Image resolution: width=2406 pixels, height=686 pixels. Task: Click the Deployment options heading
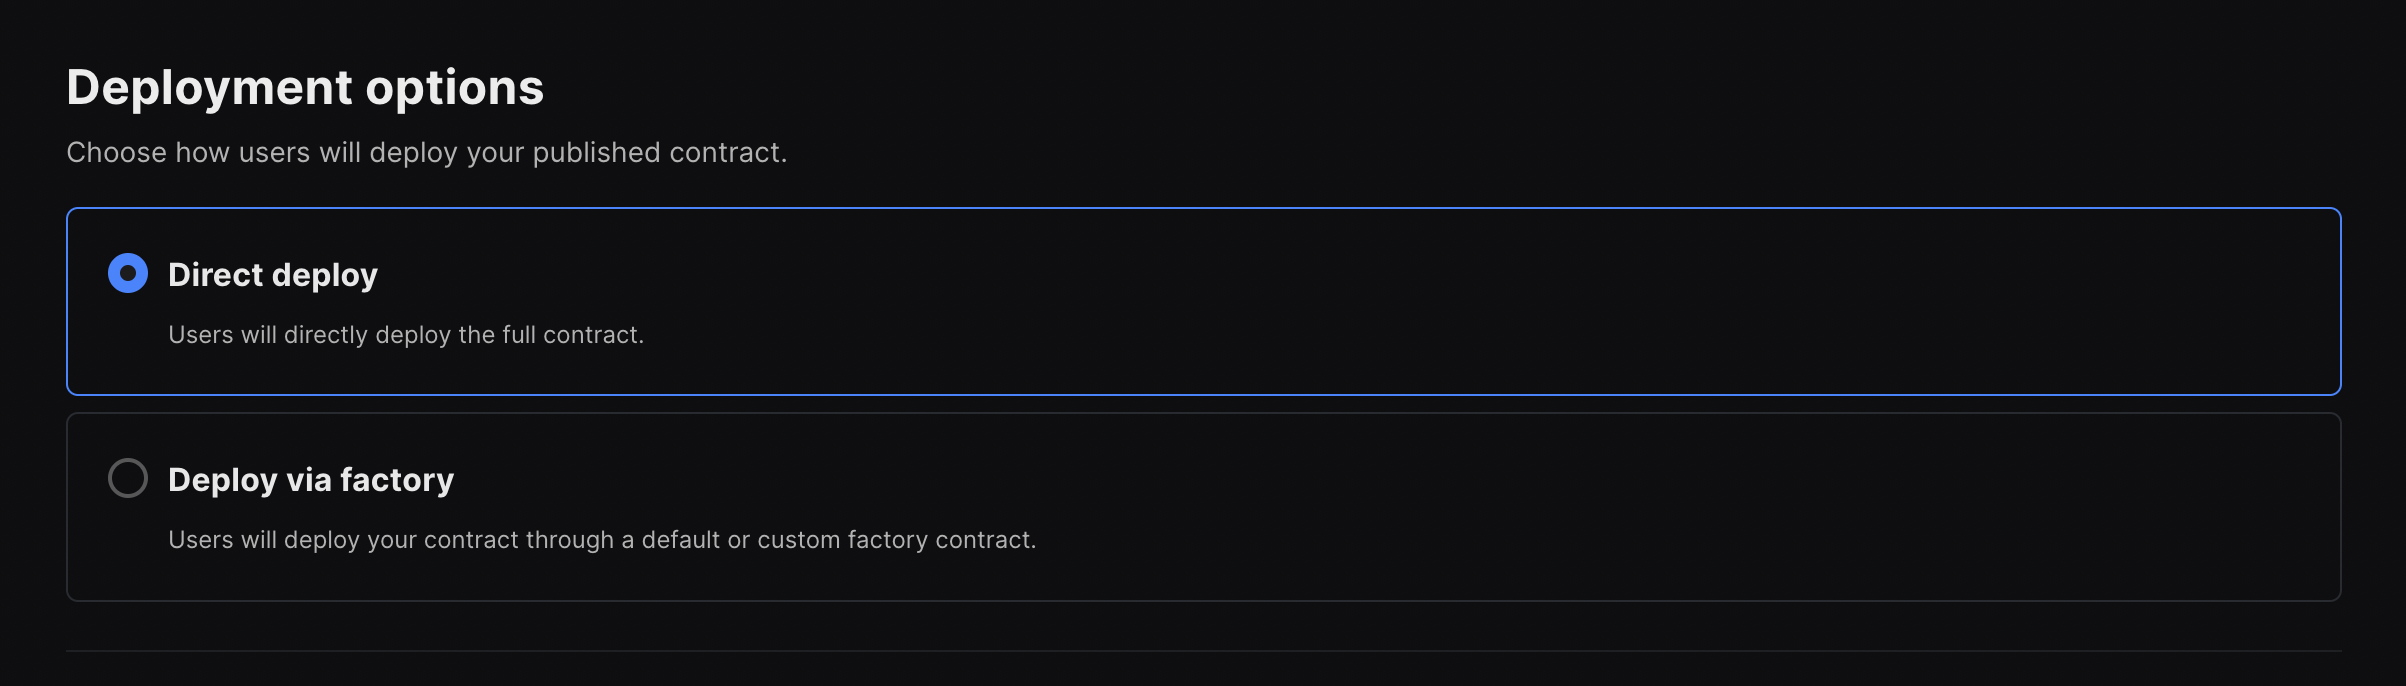305,88
